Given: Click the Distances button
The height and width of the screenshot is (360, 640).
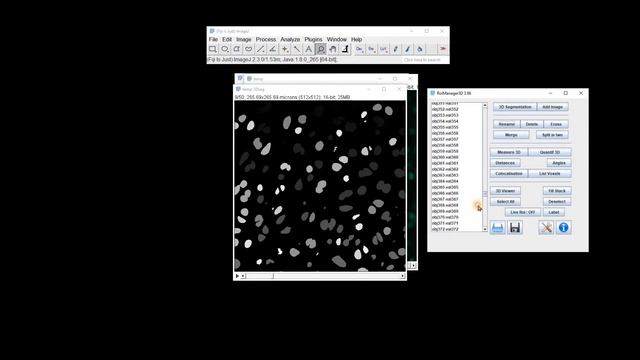Looking at the screenshot, I should [x=505, y=163].
